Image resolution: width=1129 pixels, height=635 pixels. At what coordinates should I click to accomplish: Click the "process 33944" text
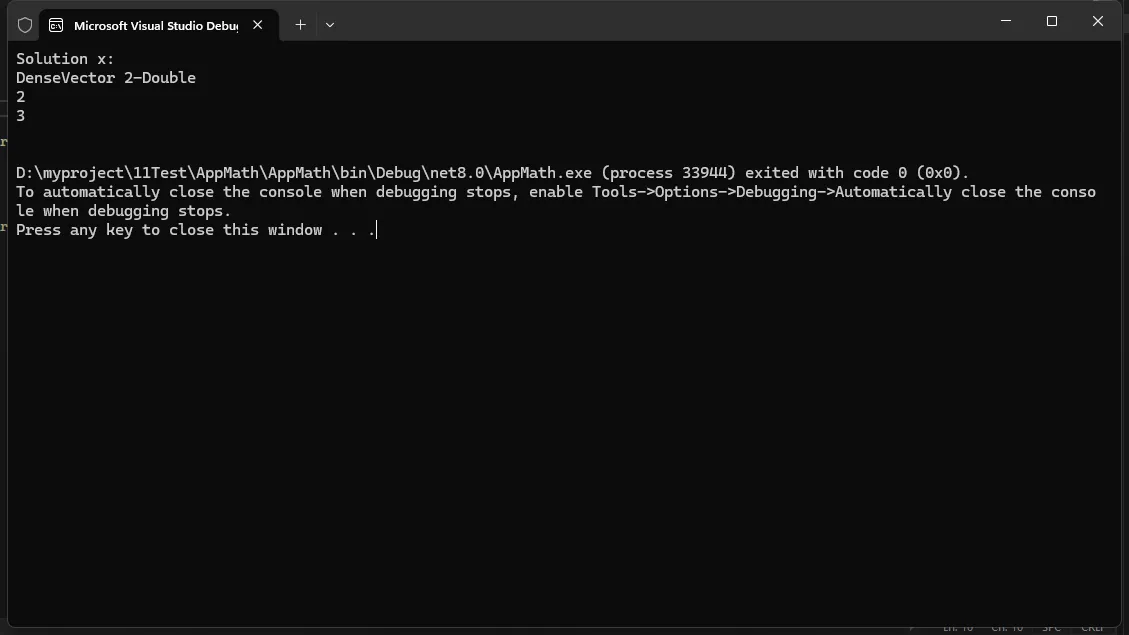pyautogui.click(x=672, y=173)
